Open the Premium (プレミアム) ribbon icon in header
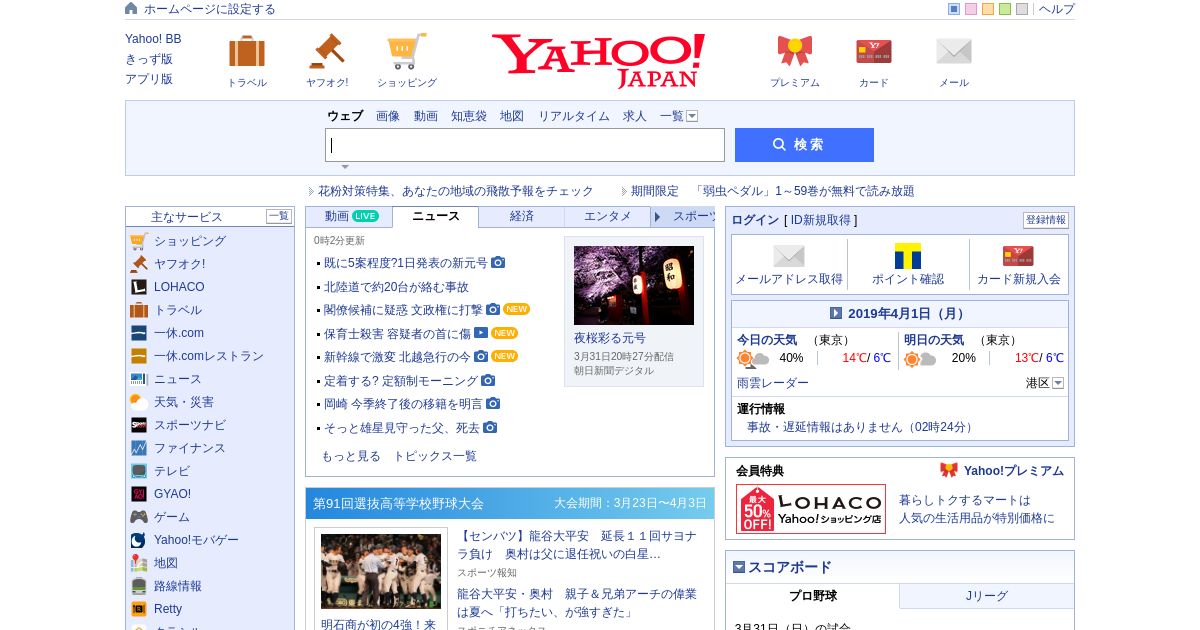 click(795, 51)
